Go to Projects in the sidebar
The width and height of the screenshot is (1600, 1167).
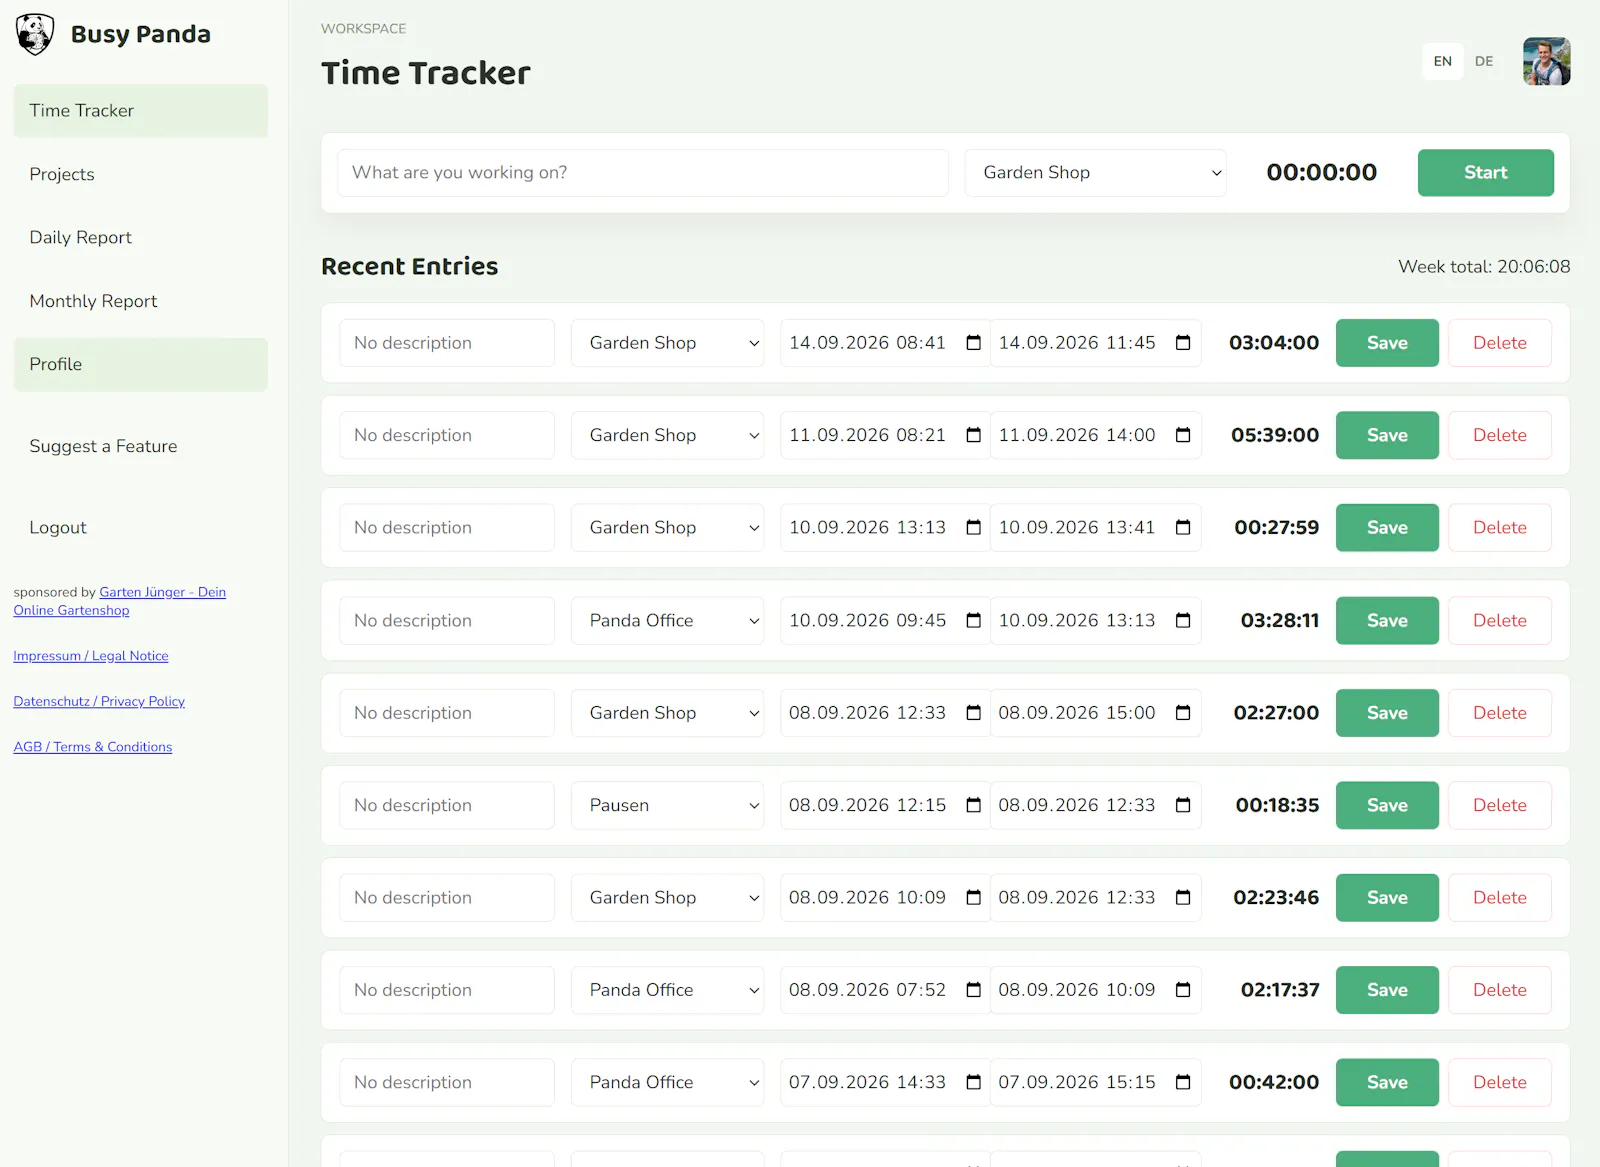141,174
